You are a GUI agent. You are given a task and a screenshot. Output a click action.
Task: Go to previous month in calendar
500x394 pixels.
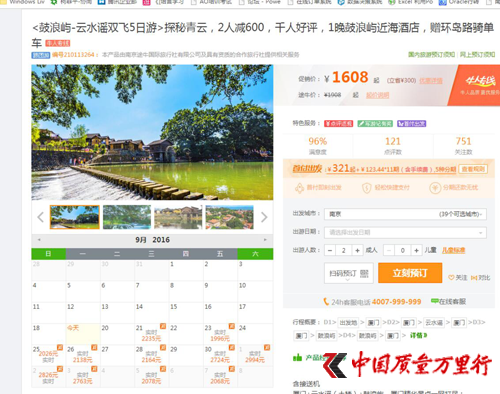(39, 240)
